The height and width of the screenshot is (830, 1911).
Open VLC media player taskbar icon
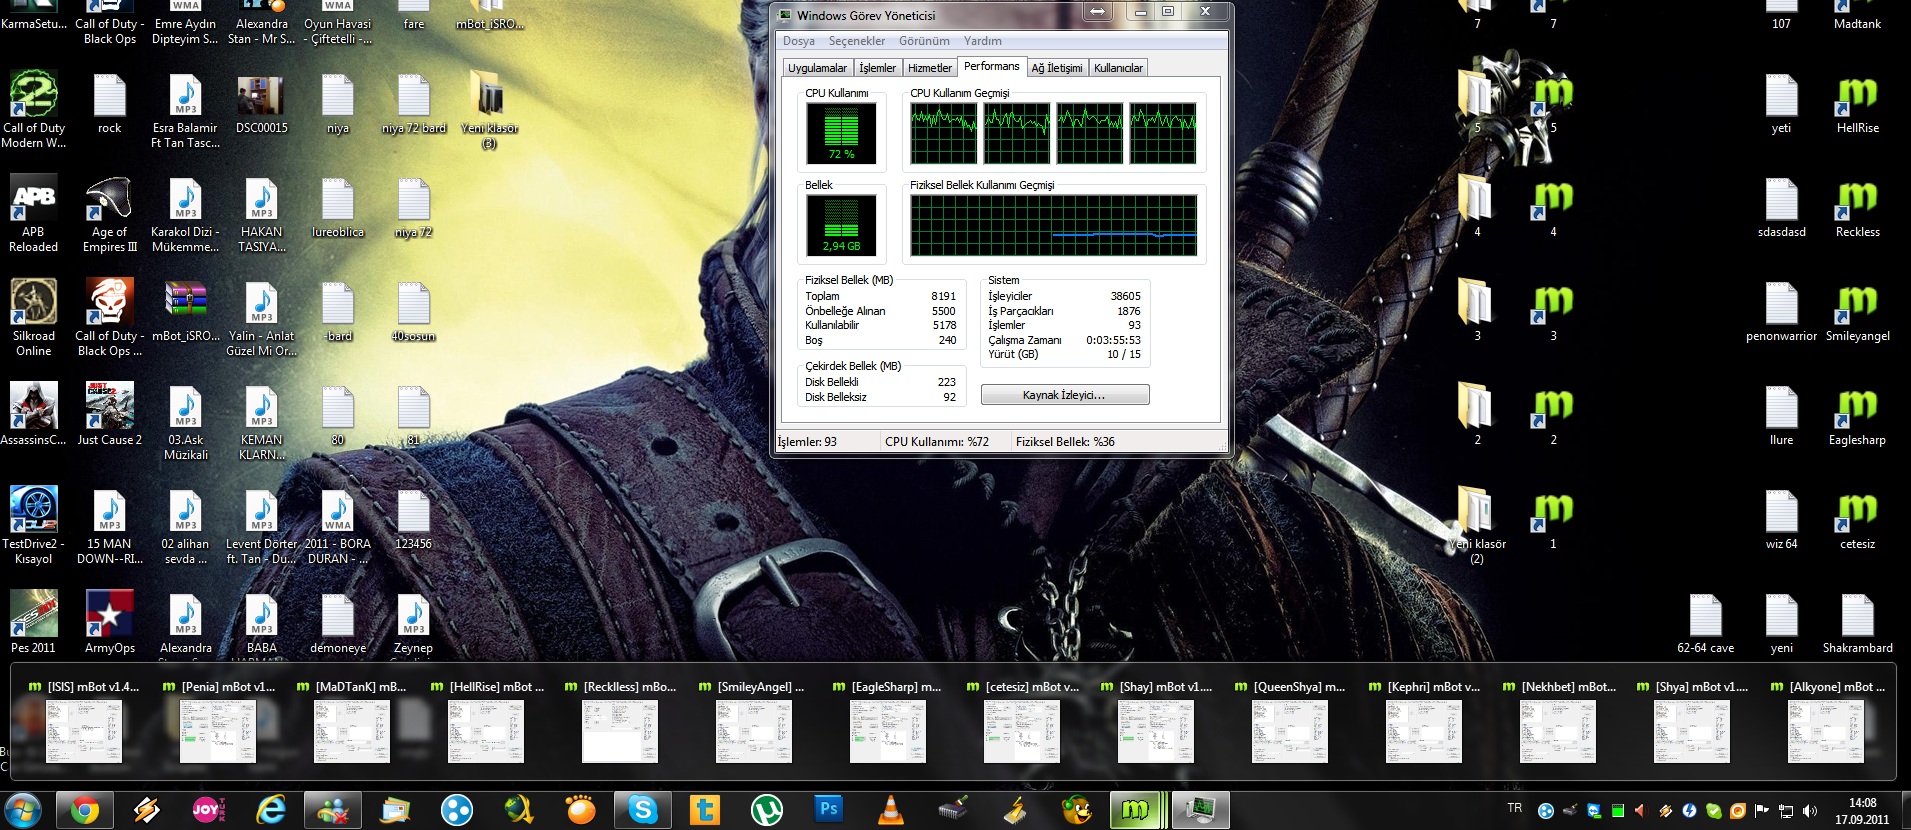[x=890, y=809]
